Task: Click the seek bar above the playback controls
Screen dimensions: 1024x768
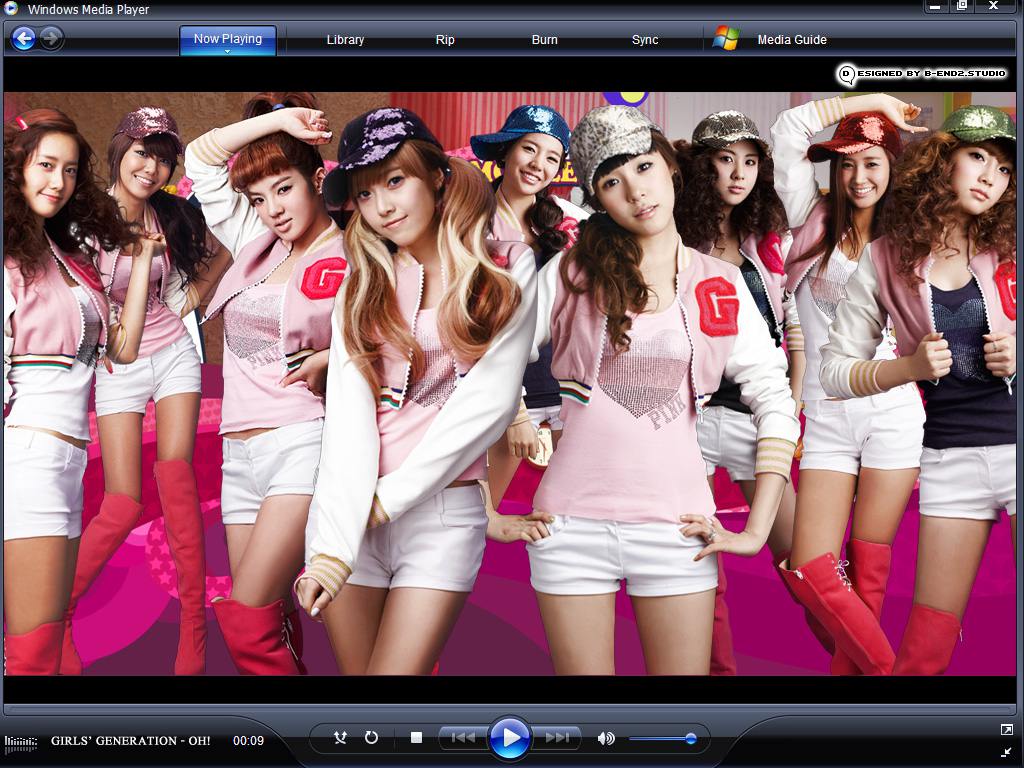Action: click(x=509, y=708)
